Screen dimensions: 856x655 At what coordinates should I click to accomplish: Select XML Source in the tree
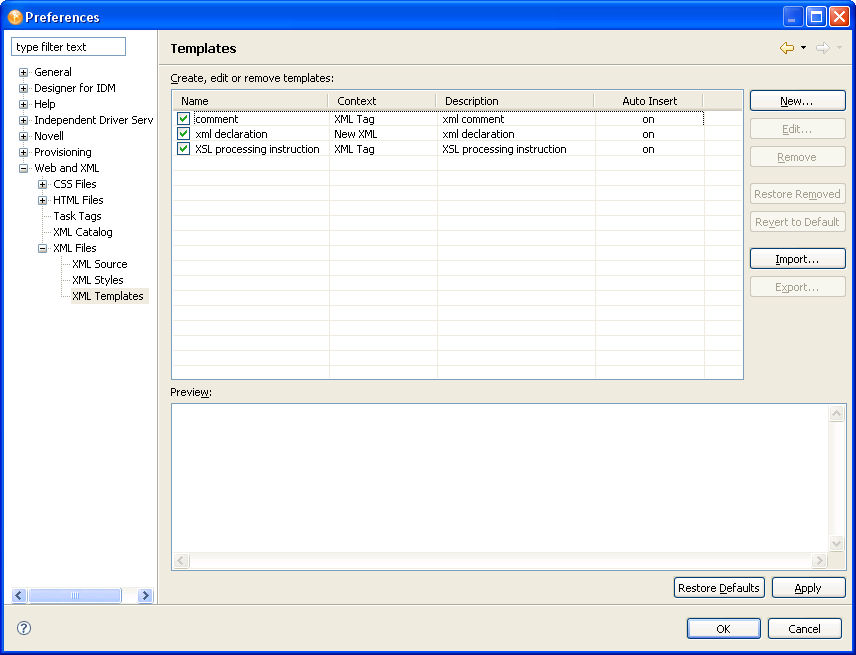pyautogui.click(x=99, y=264)
